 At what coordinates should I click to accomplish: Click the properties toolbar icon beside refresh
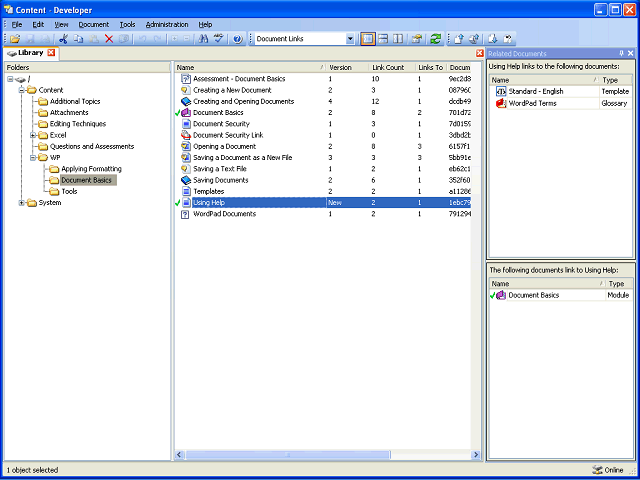[416, 39]
